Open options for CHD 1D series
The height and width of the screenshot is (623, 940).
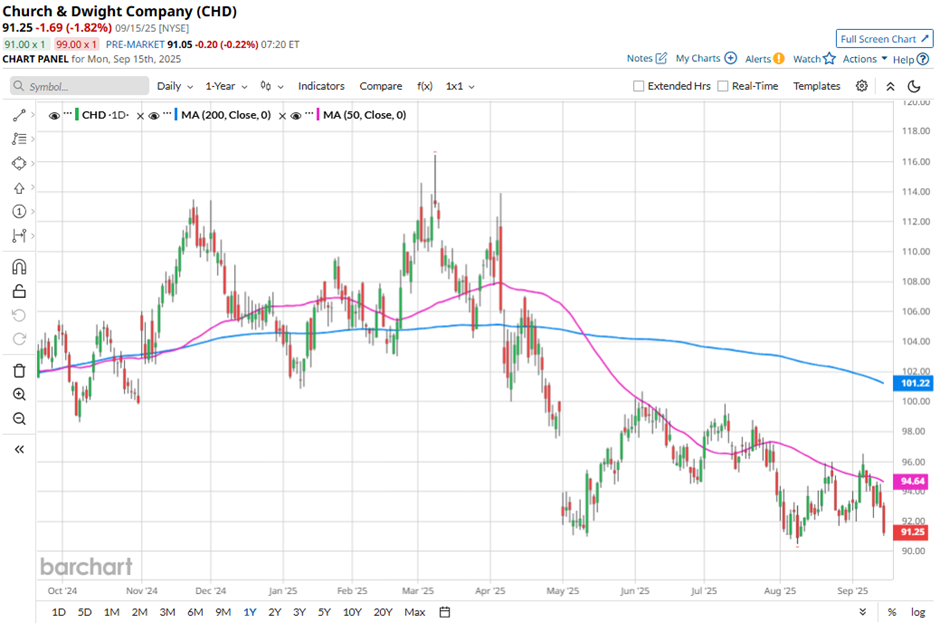tap(68, 114)
